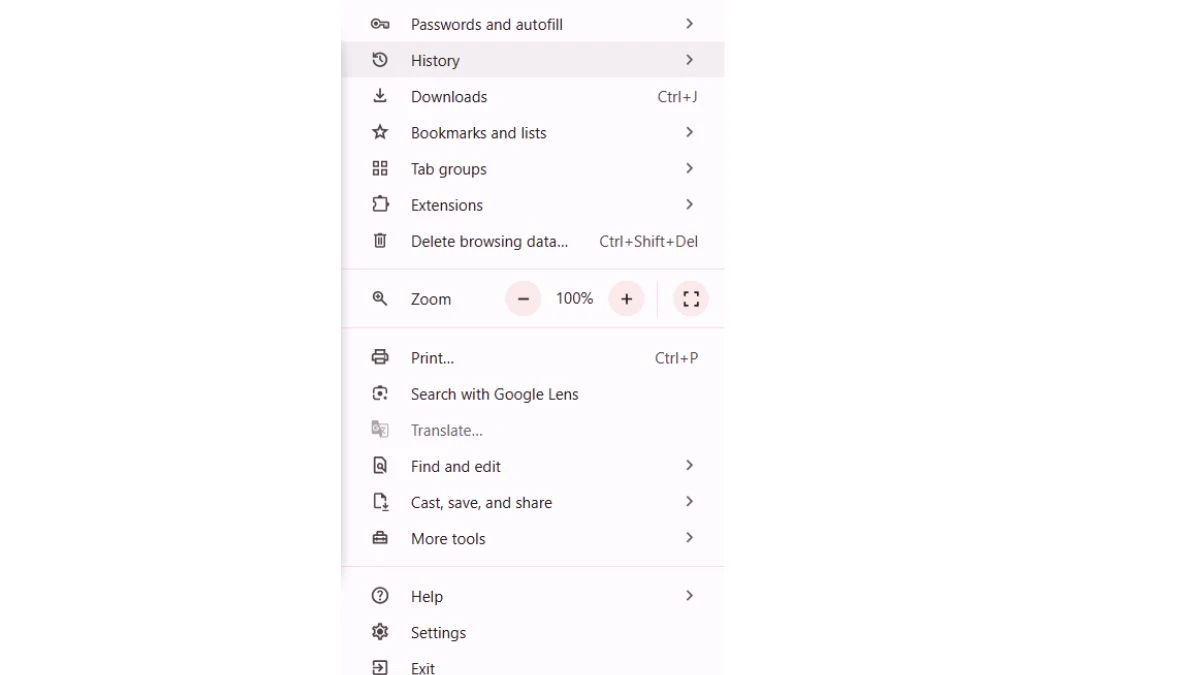Click the trash icon for Delete browsing data
Screen dimensions: 1200x675
click(380, 241)
